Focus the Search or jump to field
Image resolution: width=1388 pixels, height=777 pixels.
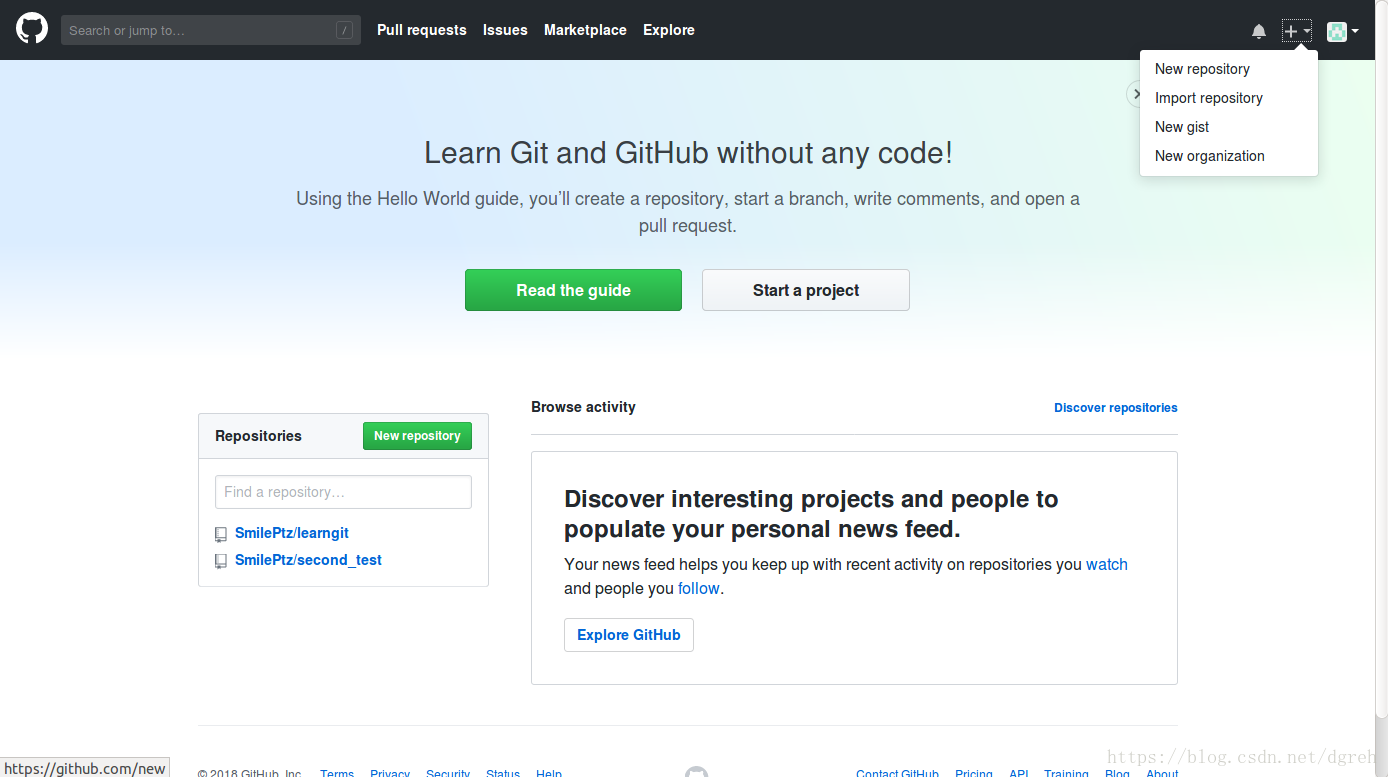click(x=211, y=30)
